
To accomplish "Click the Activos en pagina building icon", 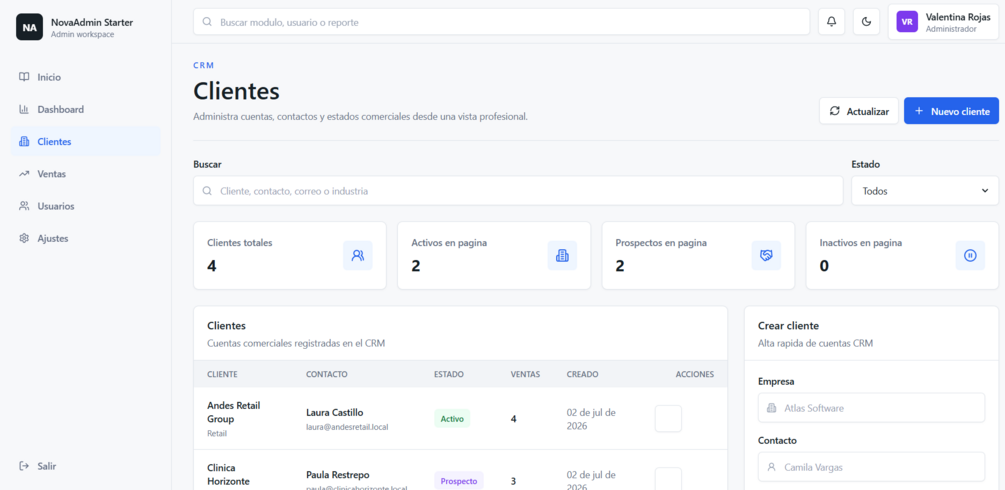I will (x=562, y=255).
